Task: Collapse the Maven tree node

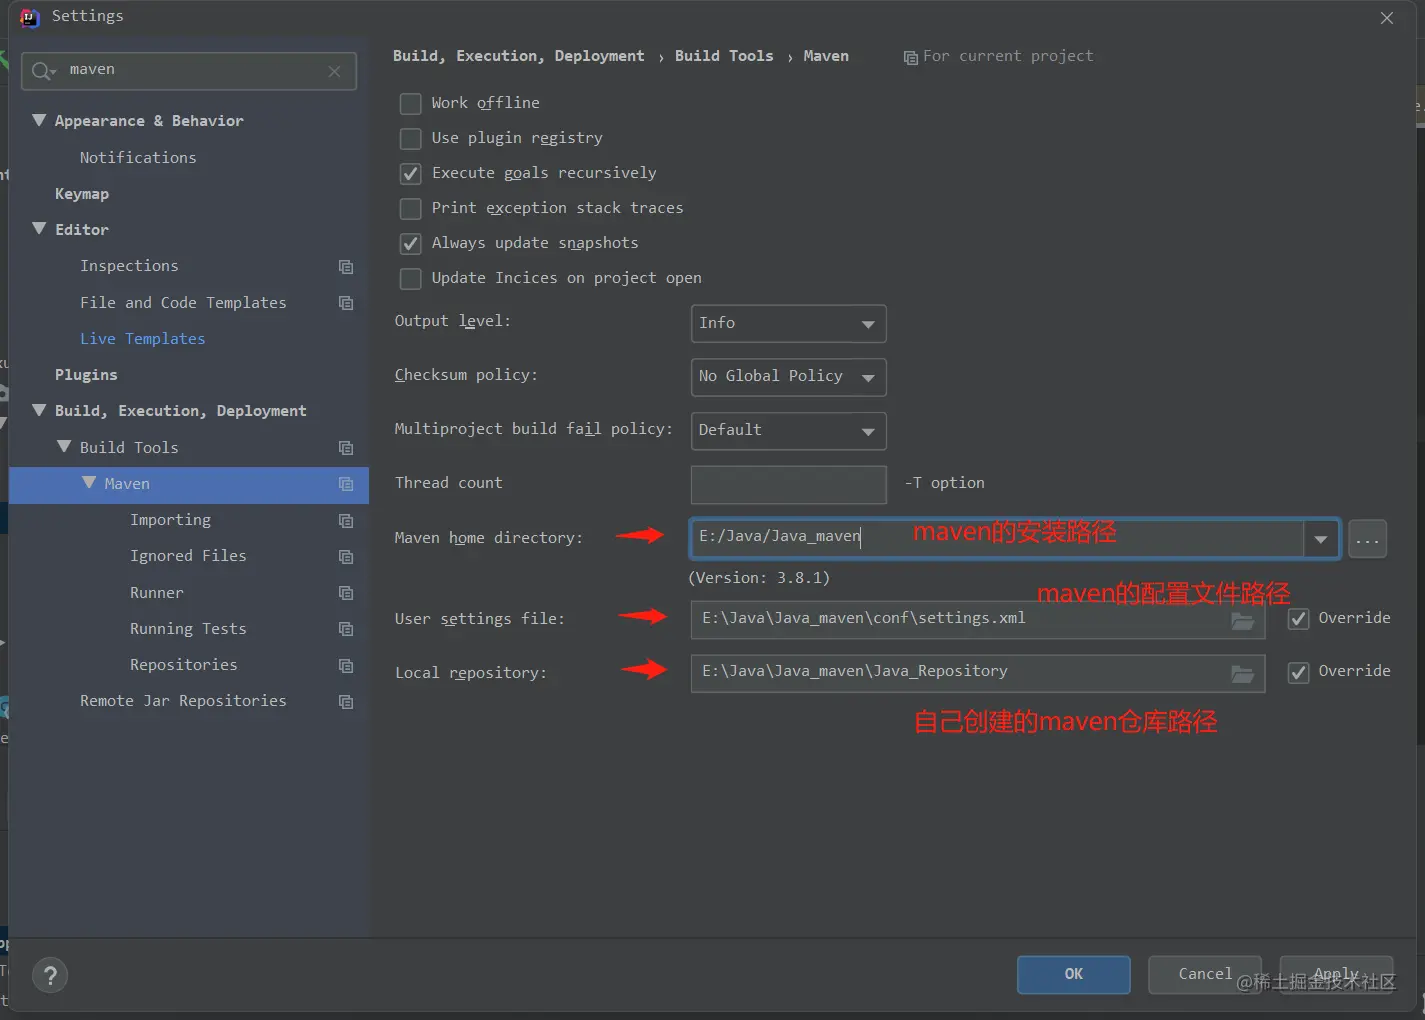Action: pos(89,483)
